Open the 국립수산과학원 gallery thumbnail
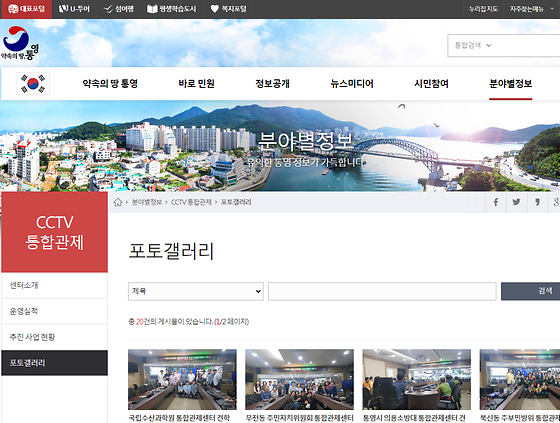 182,379
